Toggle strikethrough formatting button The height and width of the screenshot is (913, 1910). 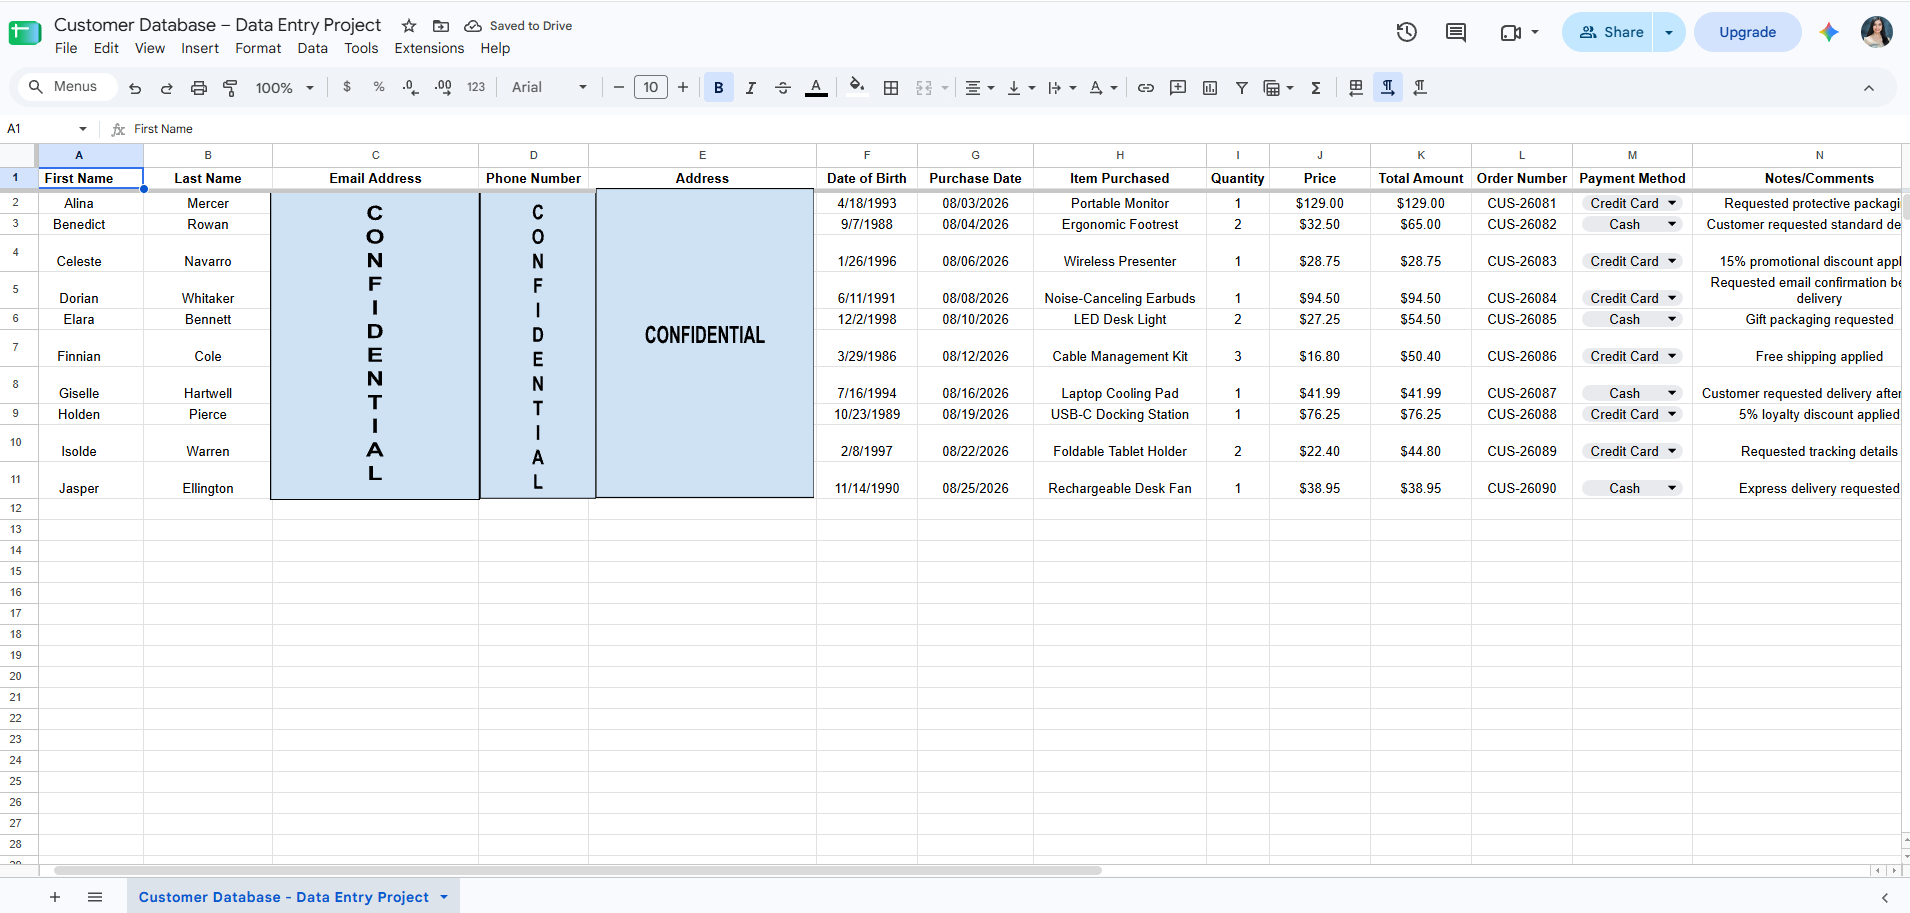(783, 88)
